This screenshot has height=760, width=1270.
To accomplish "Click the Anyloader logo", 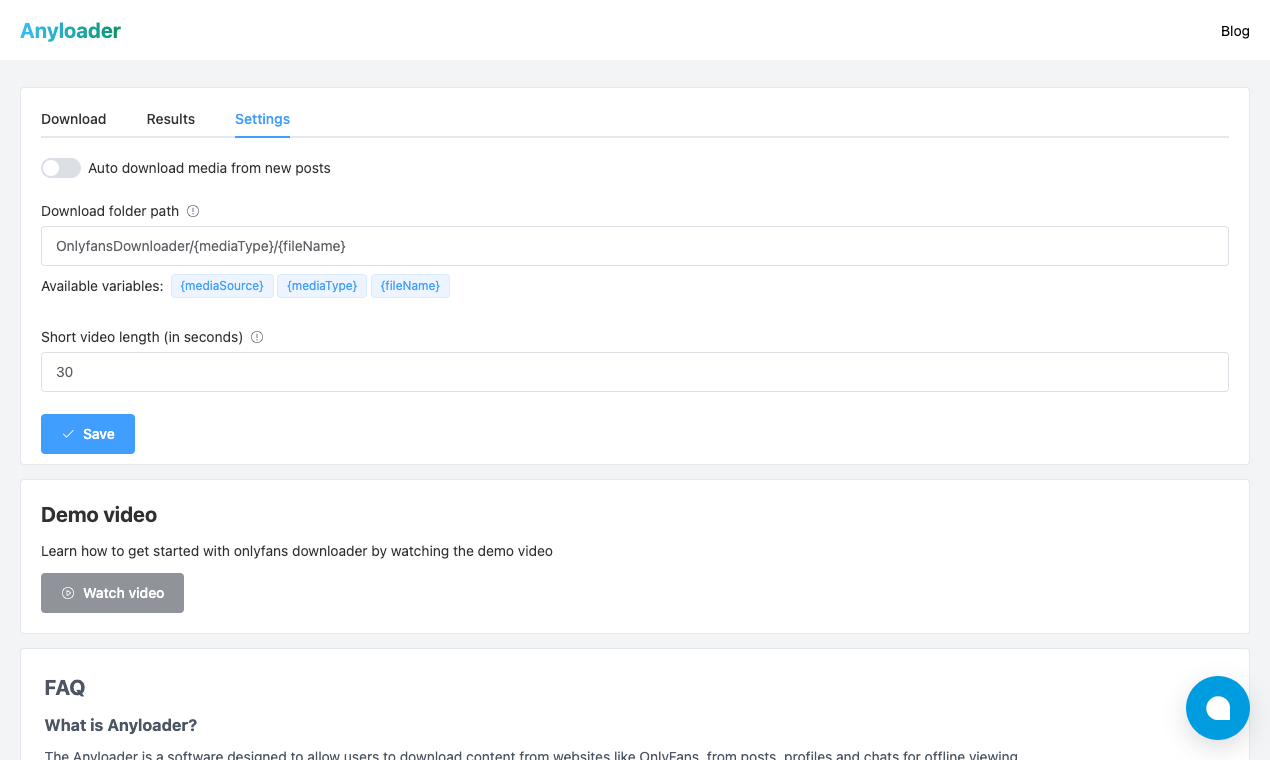I will click(x=70, y=31).
